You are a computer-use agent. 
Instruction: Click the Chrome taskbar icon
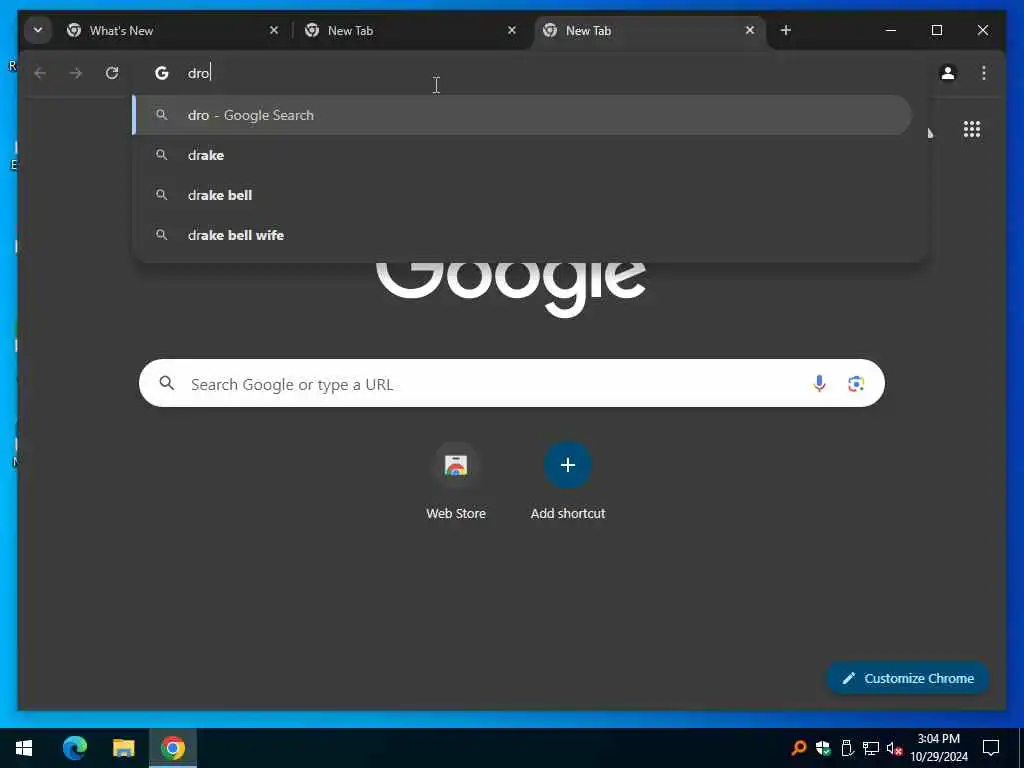point(173,748)
